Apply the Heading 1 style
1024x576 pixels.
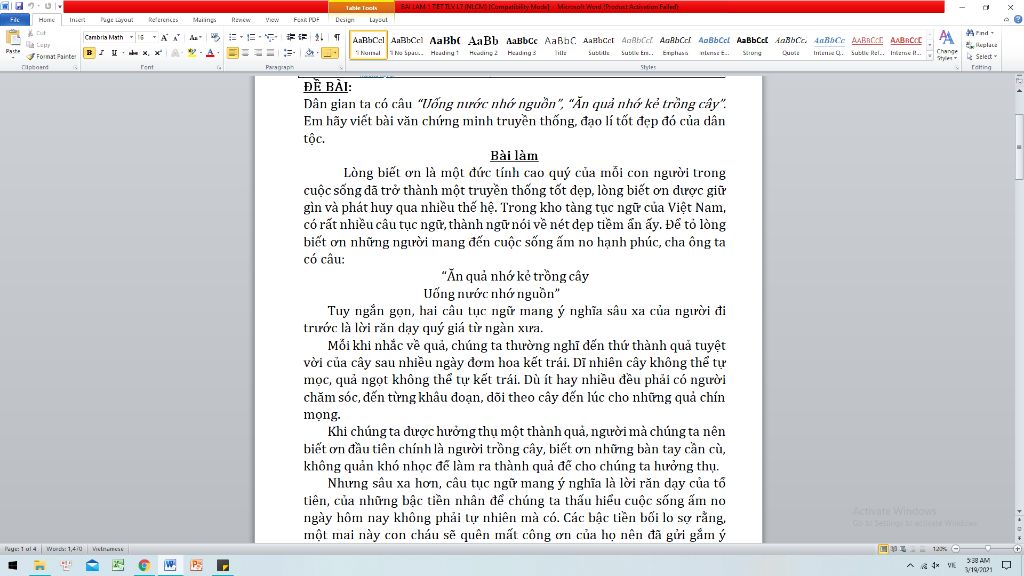pyautogui.click(x=445, y=44)
